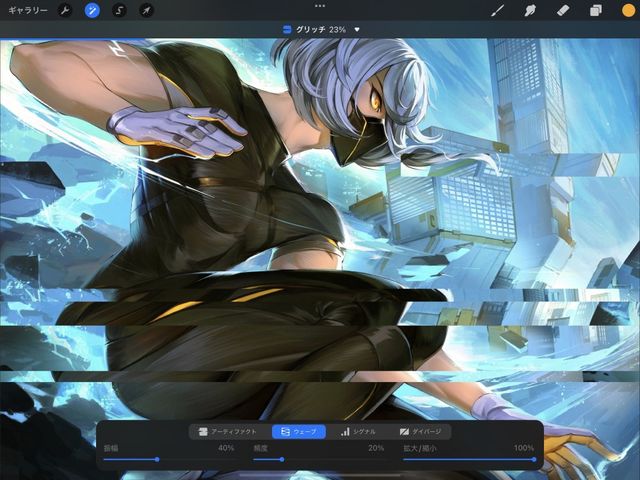Open the Actions wrench menu
The image size is (640, 480).
(x=64, y=10)
